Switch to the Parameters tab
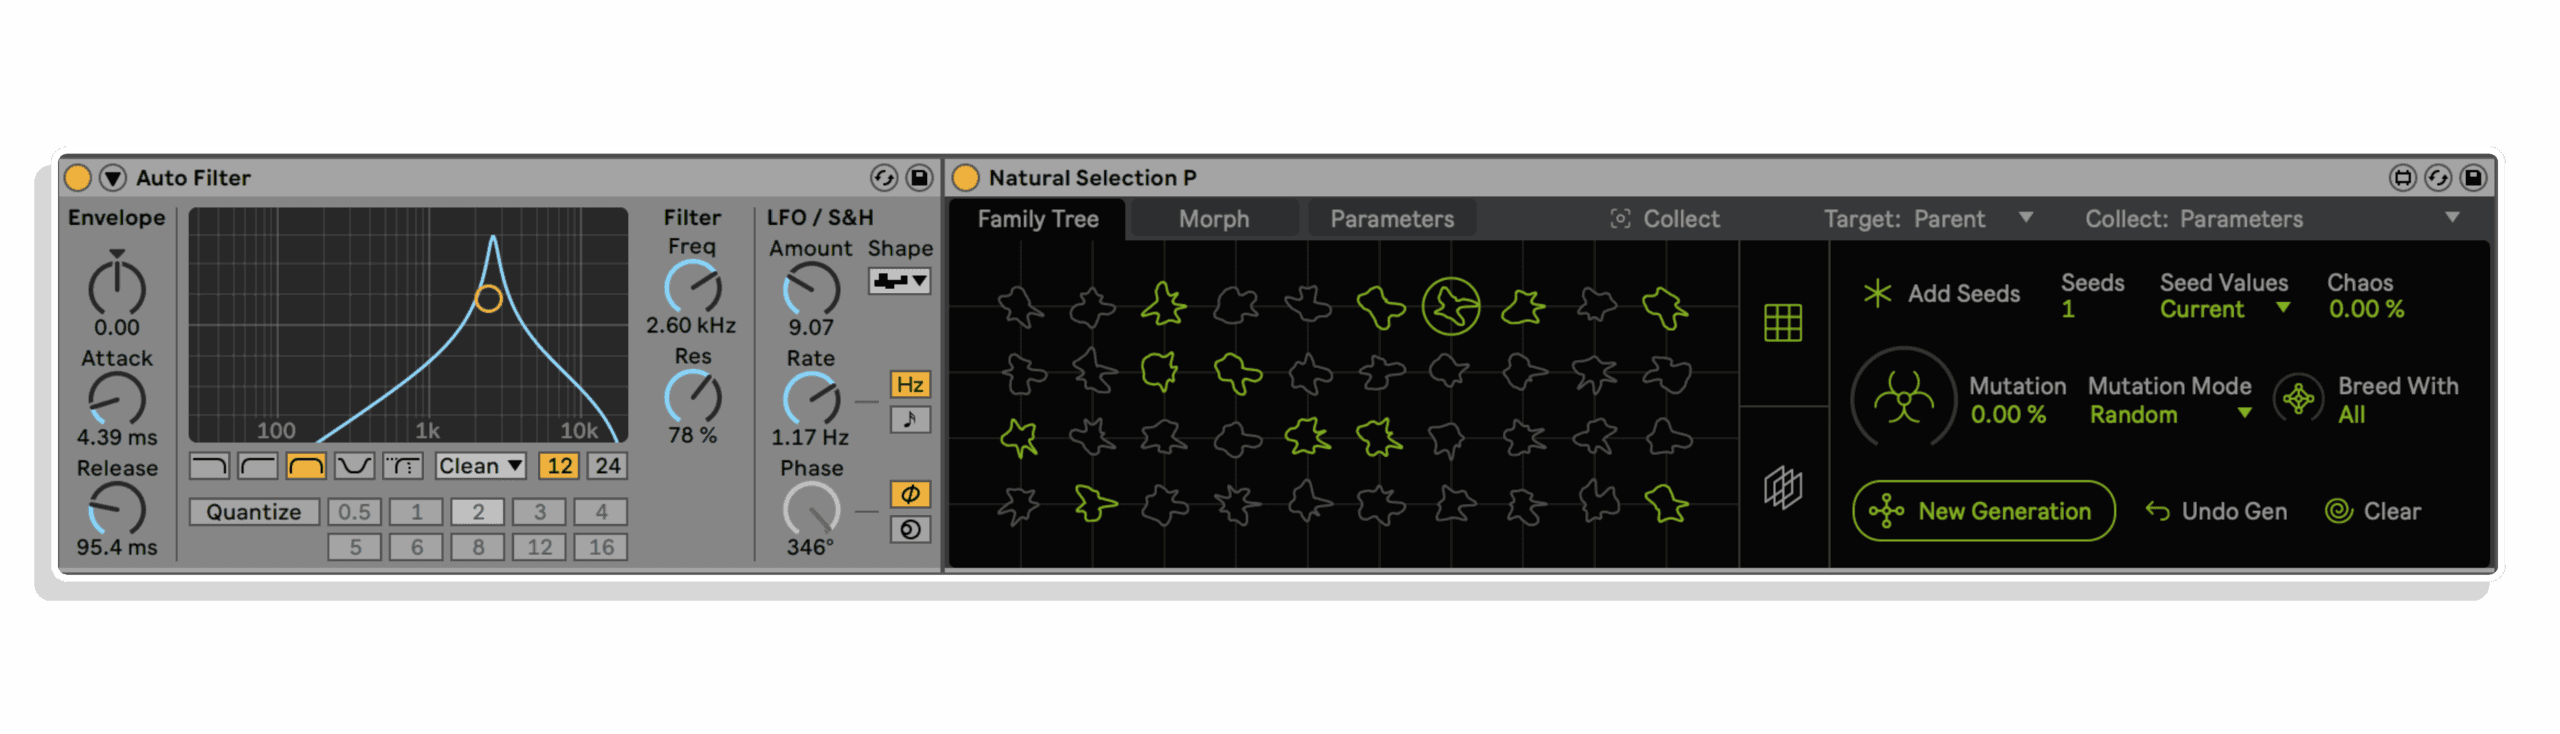Image resolution: width=2560 pixels, height=734 pixels. 1391,219
